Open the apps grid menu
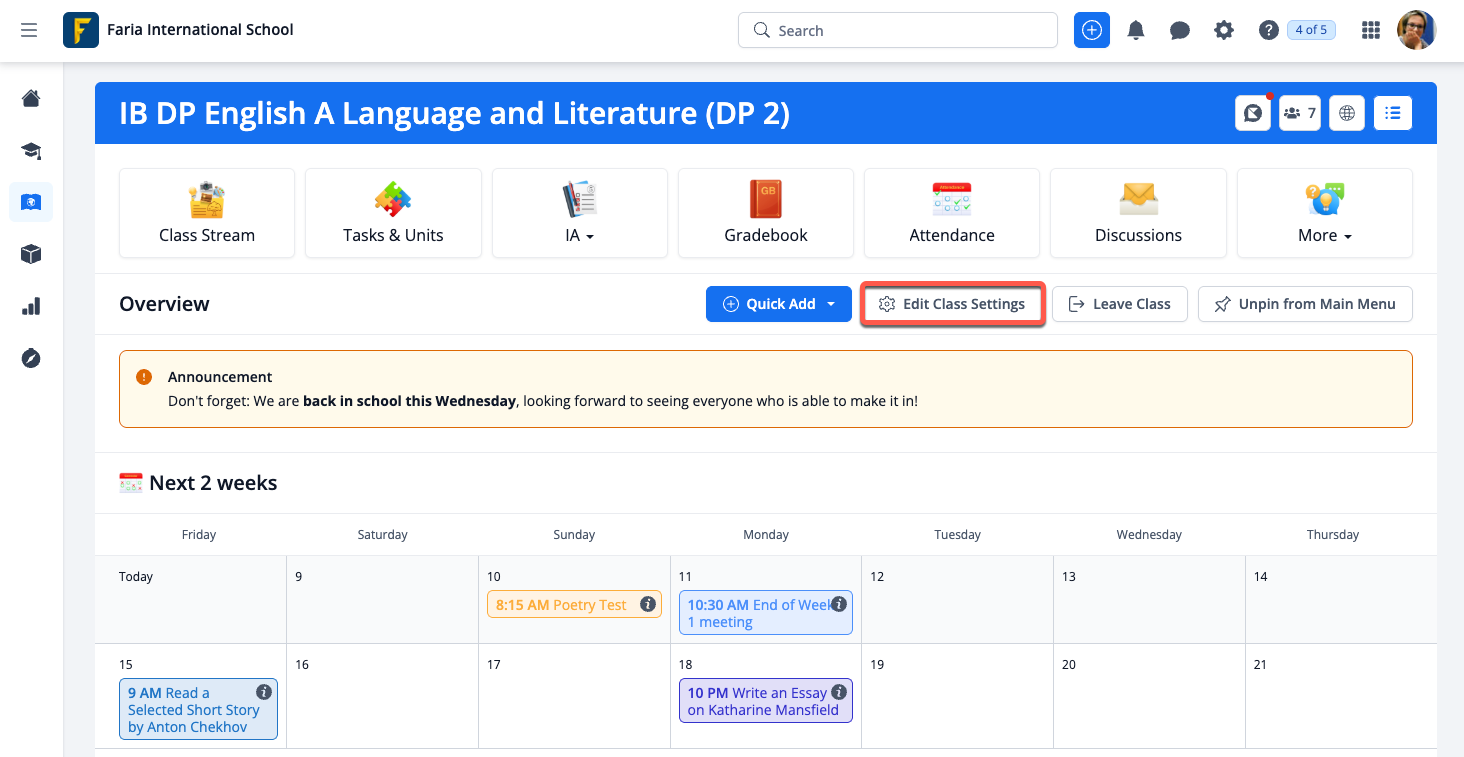 1370,30
